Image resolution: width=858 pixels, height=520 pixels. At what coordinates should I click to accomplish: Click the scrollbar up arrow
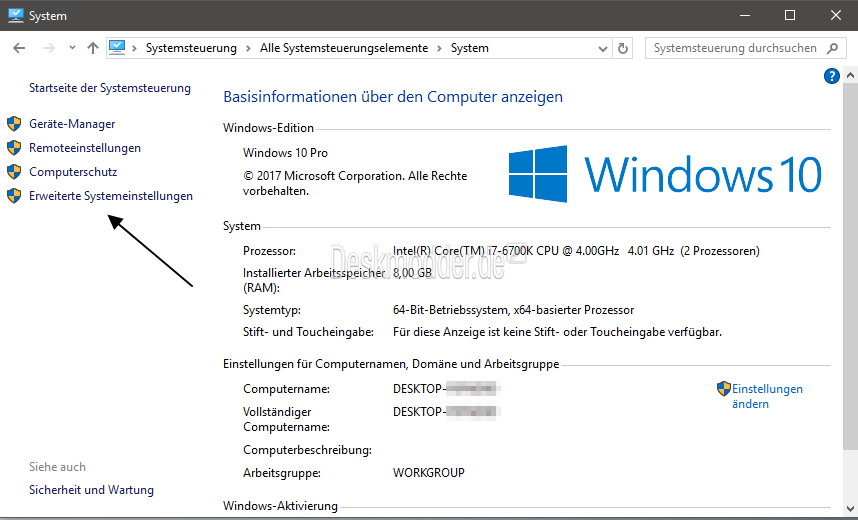(x=850, y=76)
